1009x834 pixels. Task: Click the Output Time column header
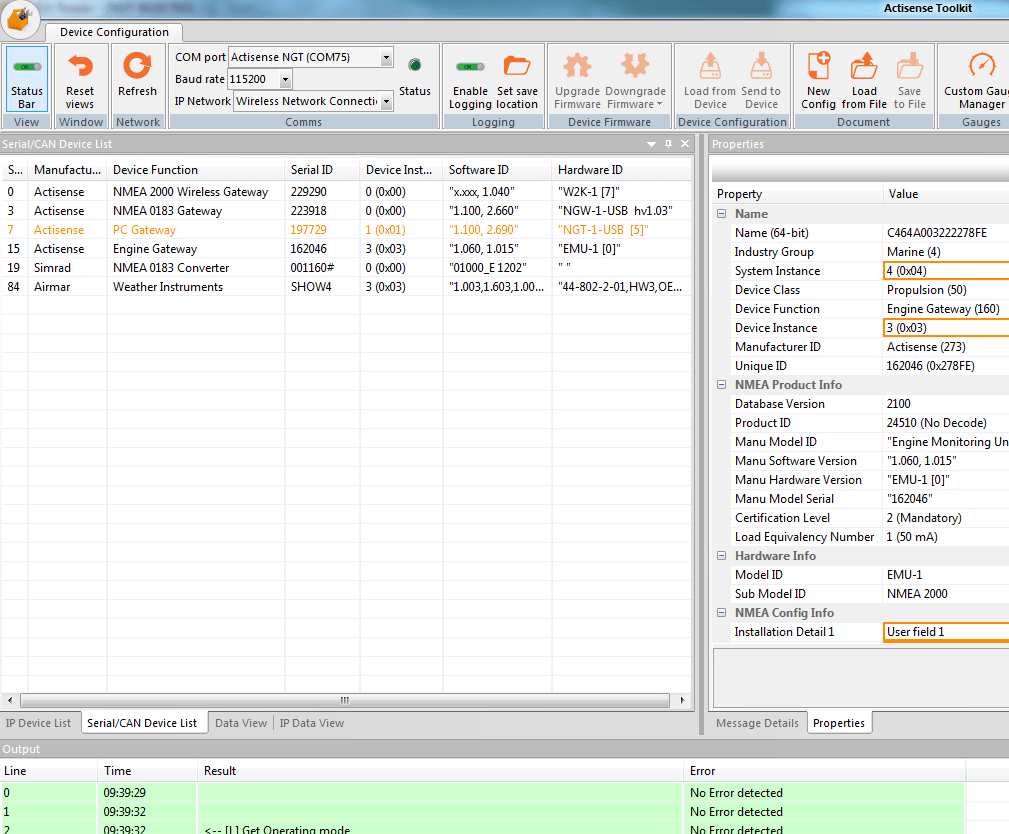(x=147, y=771)
